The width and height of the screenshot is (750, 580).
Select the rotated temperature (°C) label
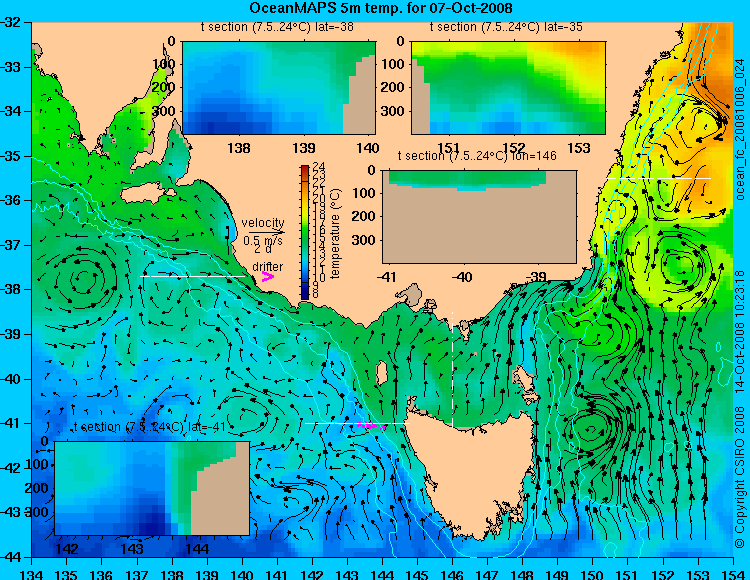point(335,233)
